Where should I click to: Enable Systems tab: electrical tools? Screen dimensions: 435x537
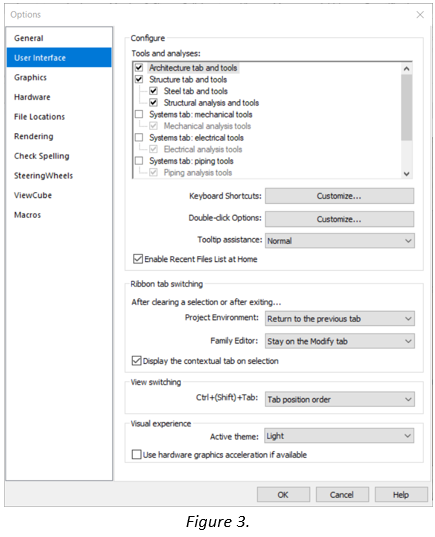[x=139, y=137]
